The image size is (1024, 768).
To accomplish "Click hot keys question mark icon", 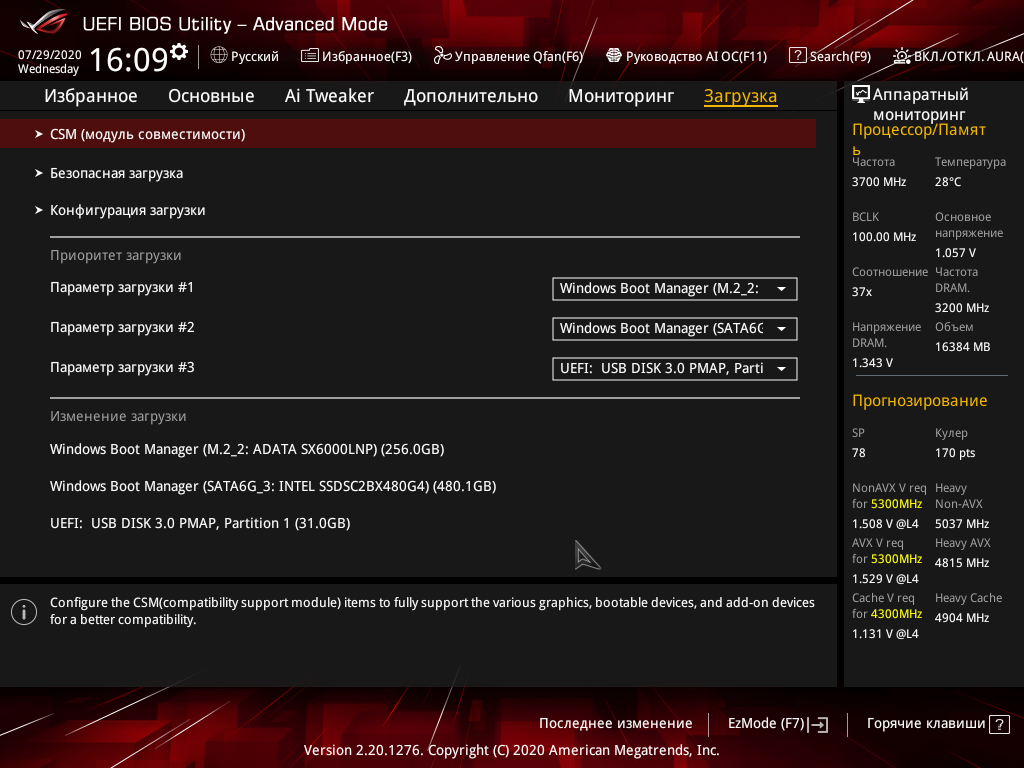I will pyautogui.click(x=999, y=724).
